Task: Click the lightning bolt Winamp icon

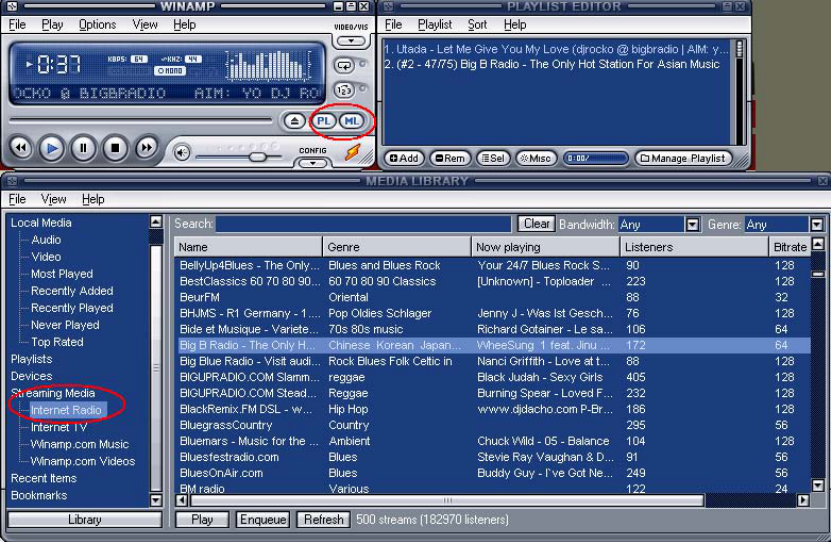Action: [x=352, y=153]
